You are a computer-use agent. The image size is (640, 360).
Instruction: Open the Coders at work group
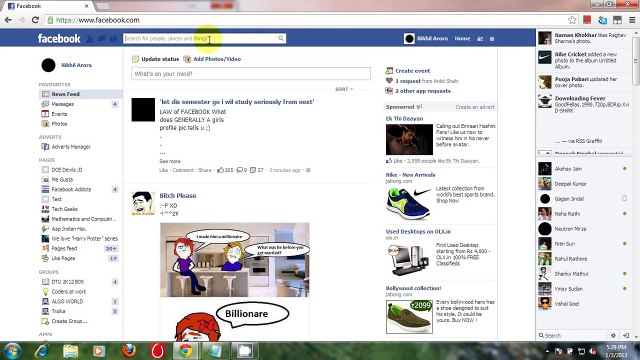(69, 291)
